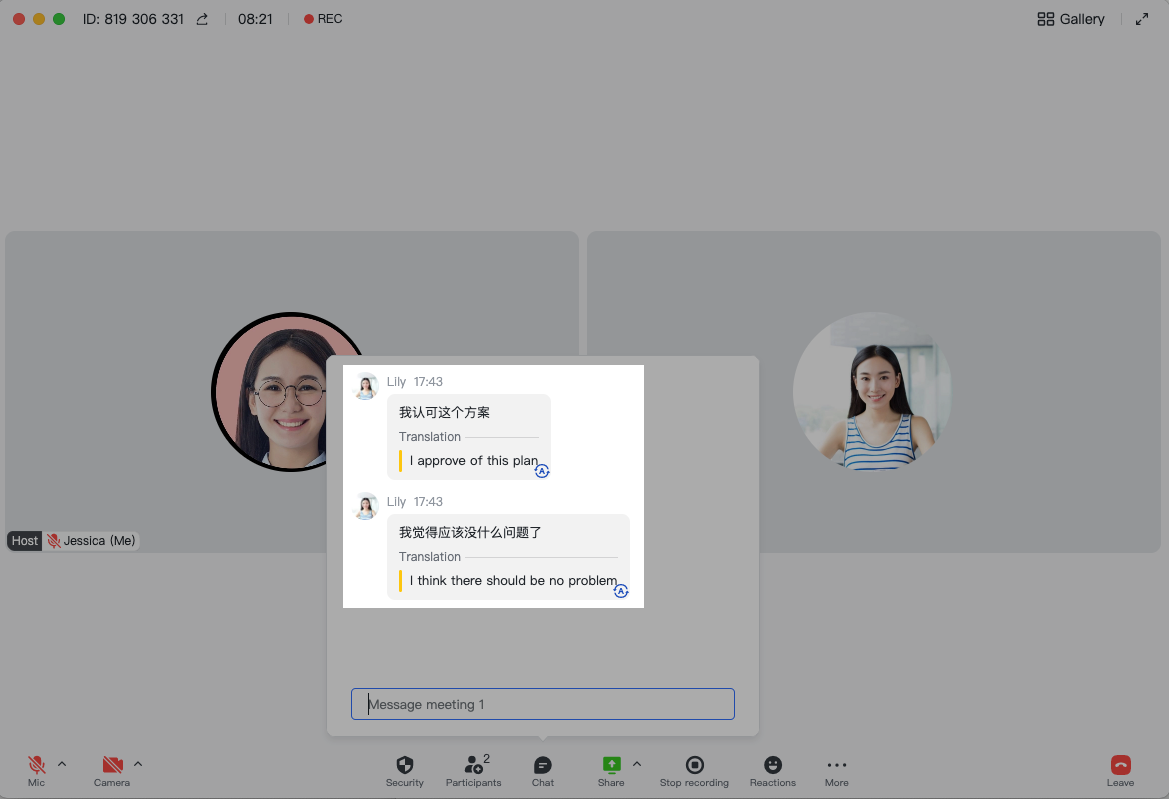The height and width of the screenshot is (799, 1169).
Task: Switch to Gallery view
Action: 1070,18
